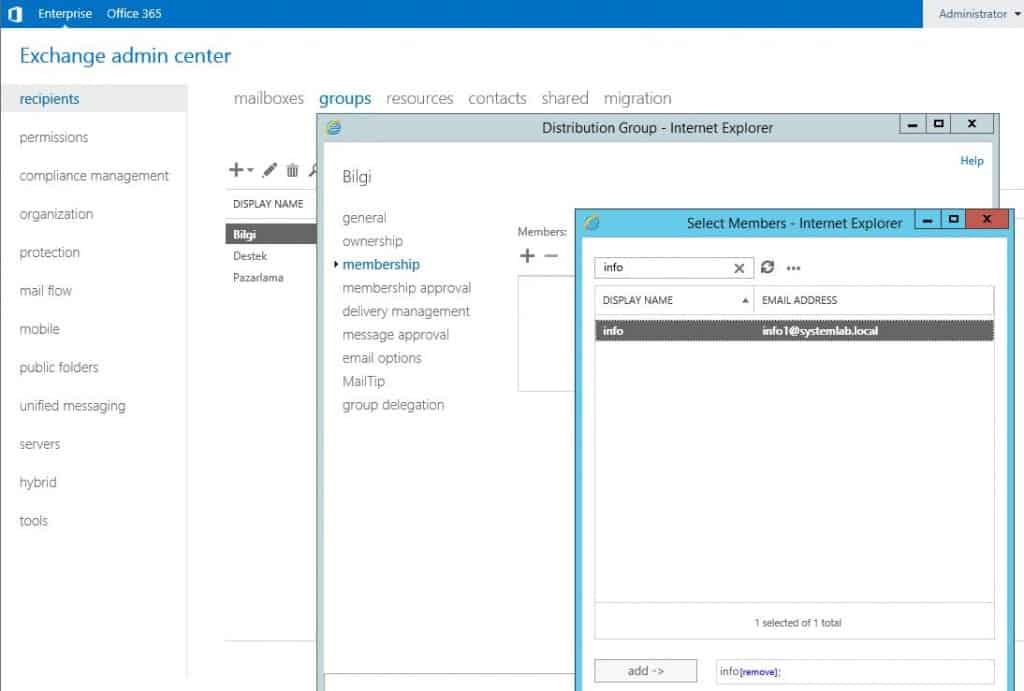This screenshot has width=1024, height=691.
Task: Clear the info search box with X
Action: (739, 268)
